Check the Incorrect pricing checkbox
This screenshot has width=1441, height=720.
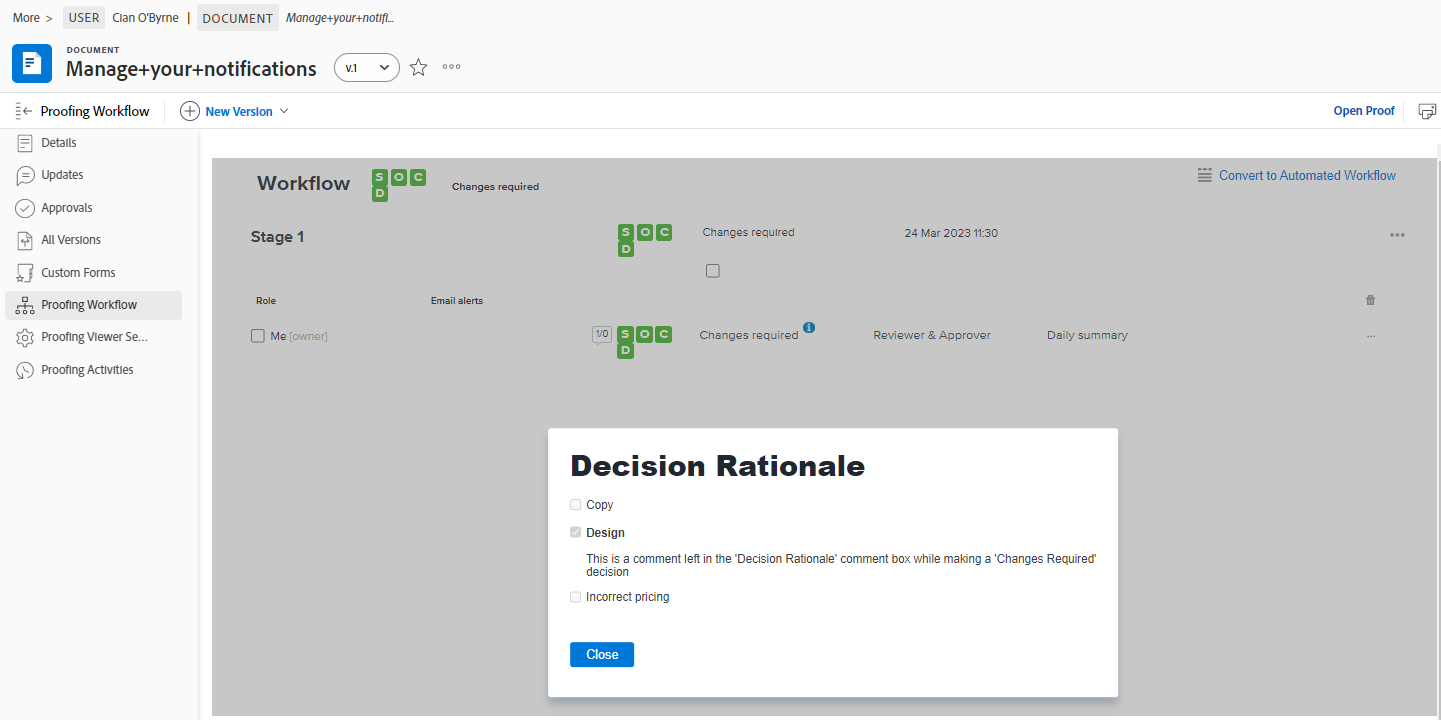point(575,597)
